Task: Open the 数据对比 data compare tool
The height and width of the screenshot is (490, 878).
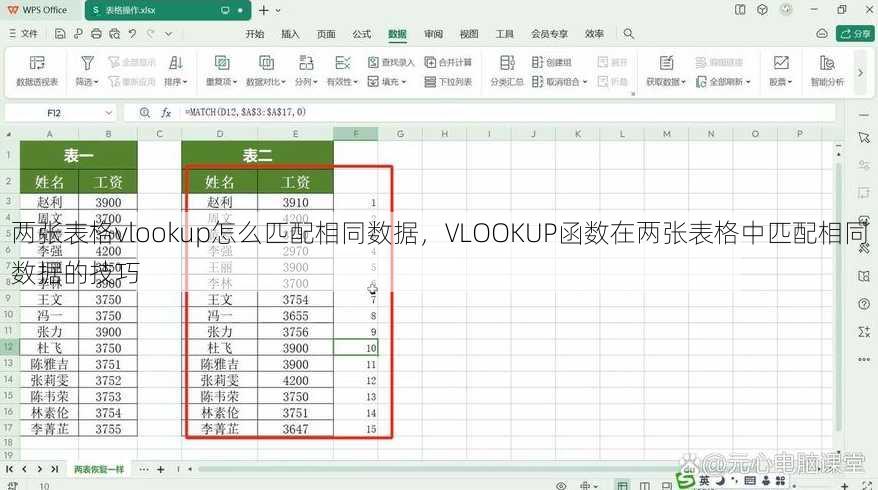Action: 266,71
